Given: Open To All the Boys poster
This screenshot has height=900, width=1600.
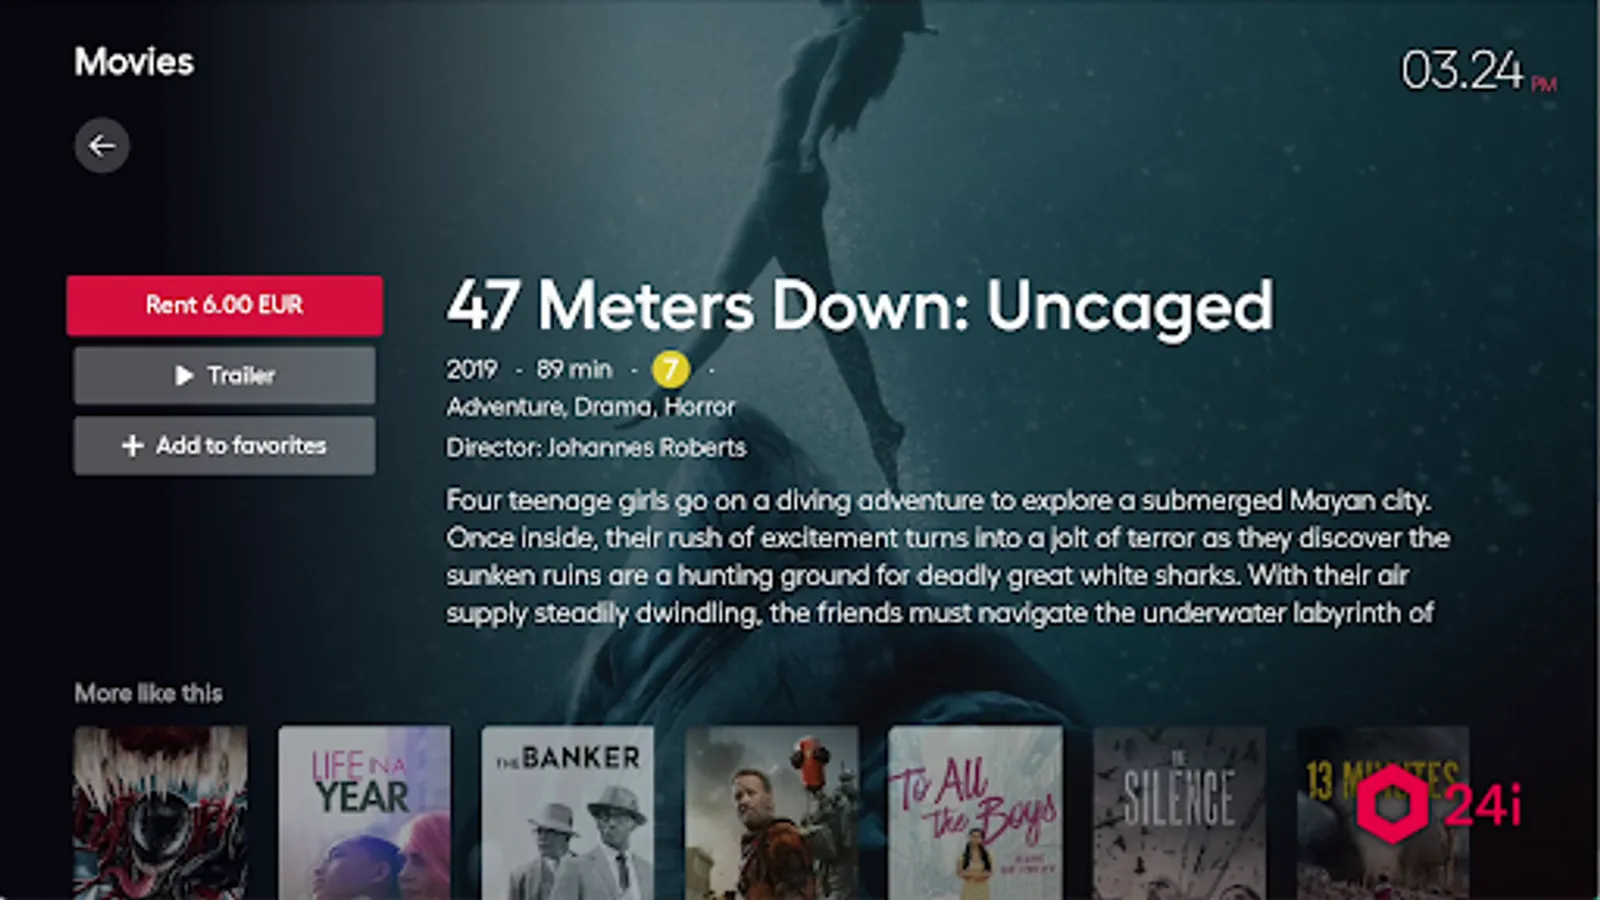Looking at the screenshot, I should [976, 813].
